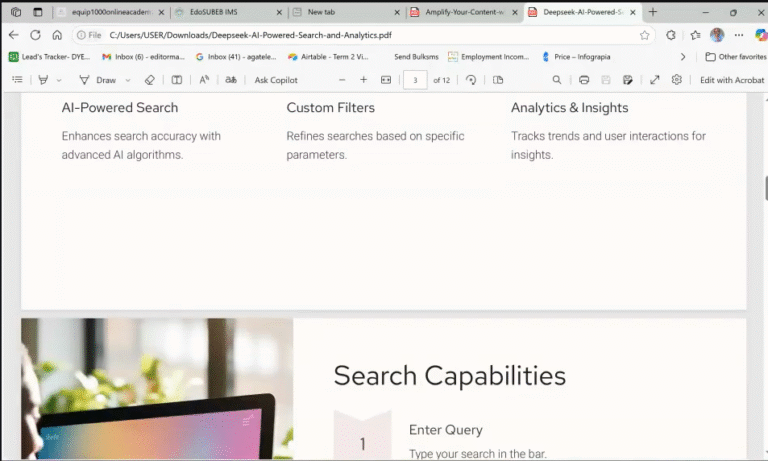Add this page to favorites with the star
Screen dimensions: 768x461
click(645, 35)
